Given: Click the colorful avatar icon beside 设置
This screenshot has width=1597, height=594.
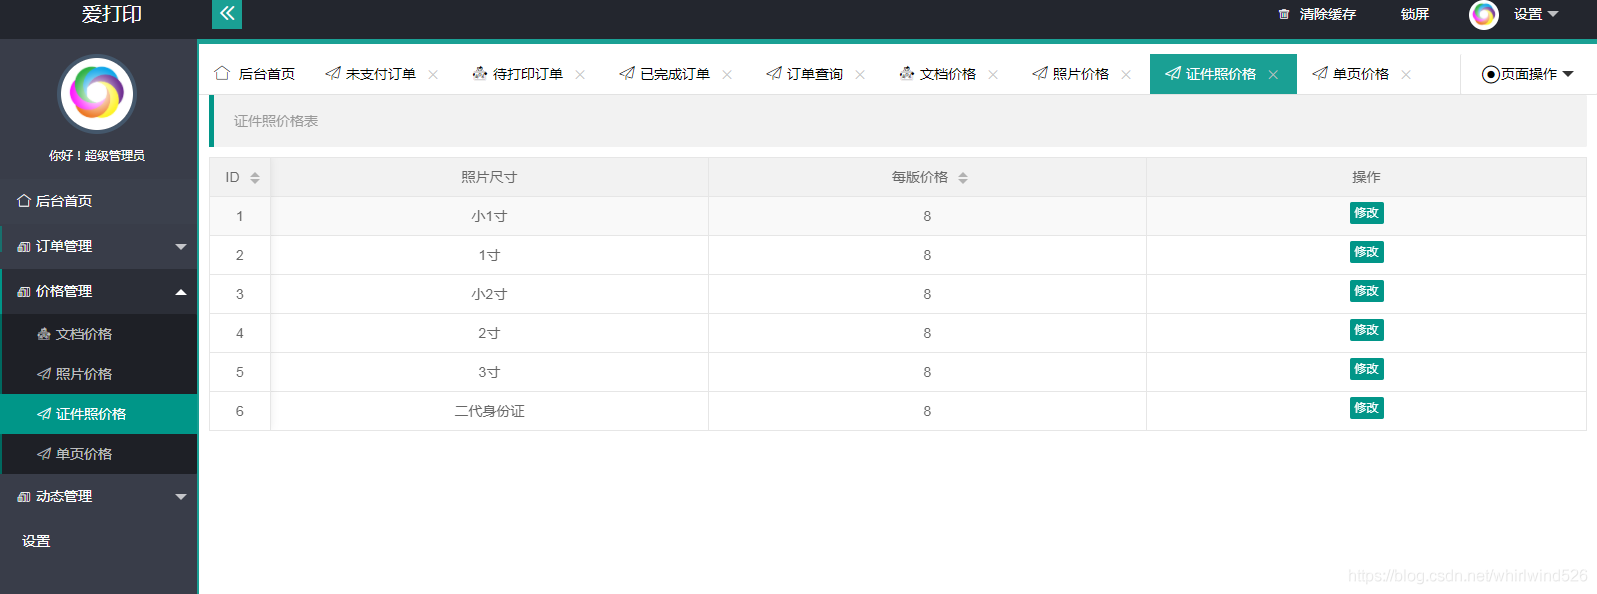Looking at the screenshot, I should coord(1483,14).
